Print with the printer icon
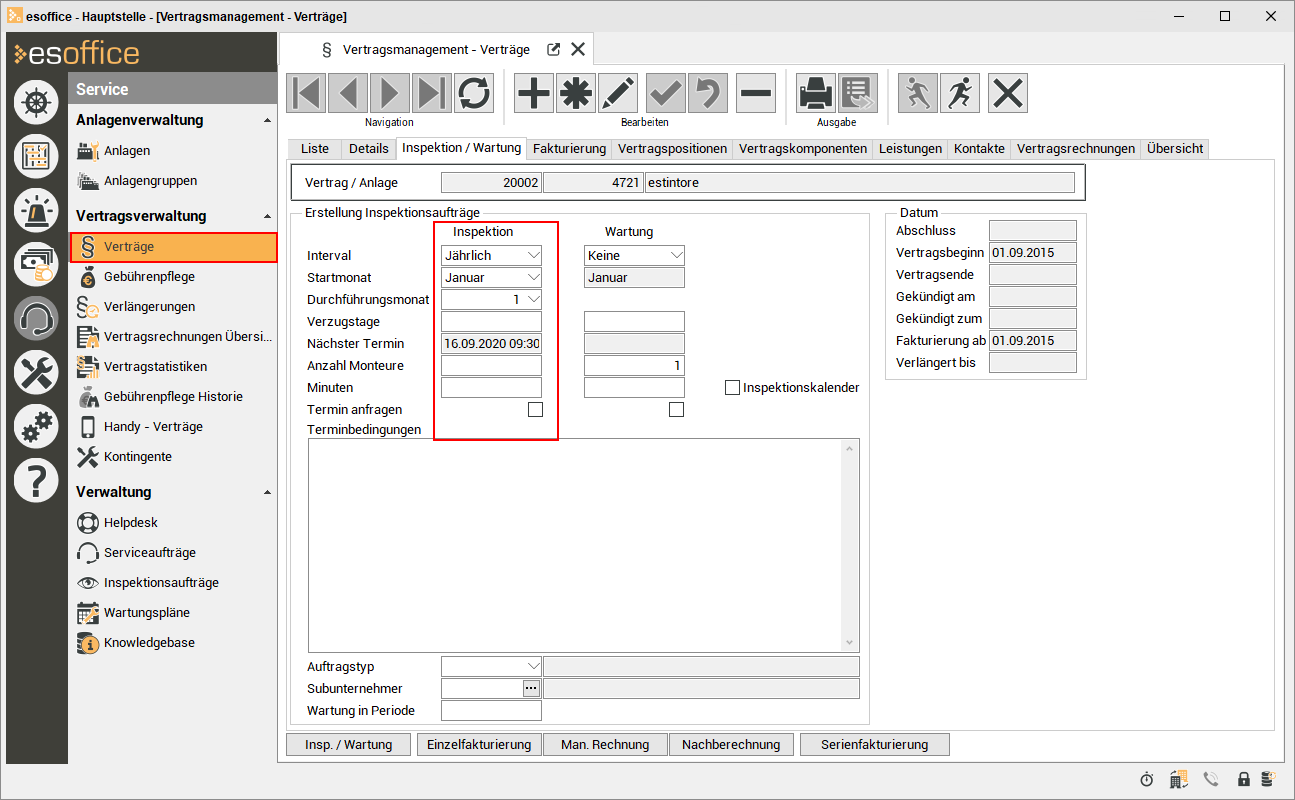The image size is (1295, 800). pyautogui.click(x=816, y=93)
